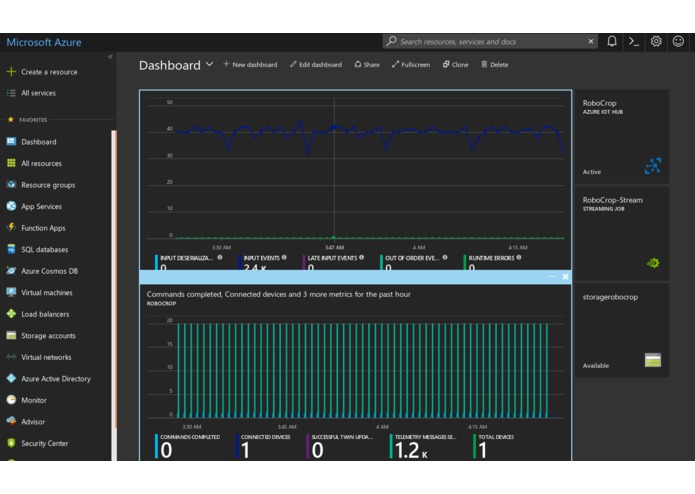This screenshot has width=695, height=494.
Task: Send feedback with smiley icon
Action: [678, 42]
